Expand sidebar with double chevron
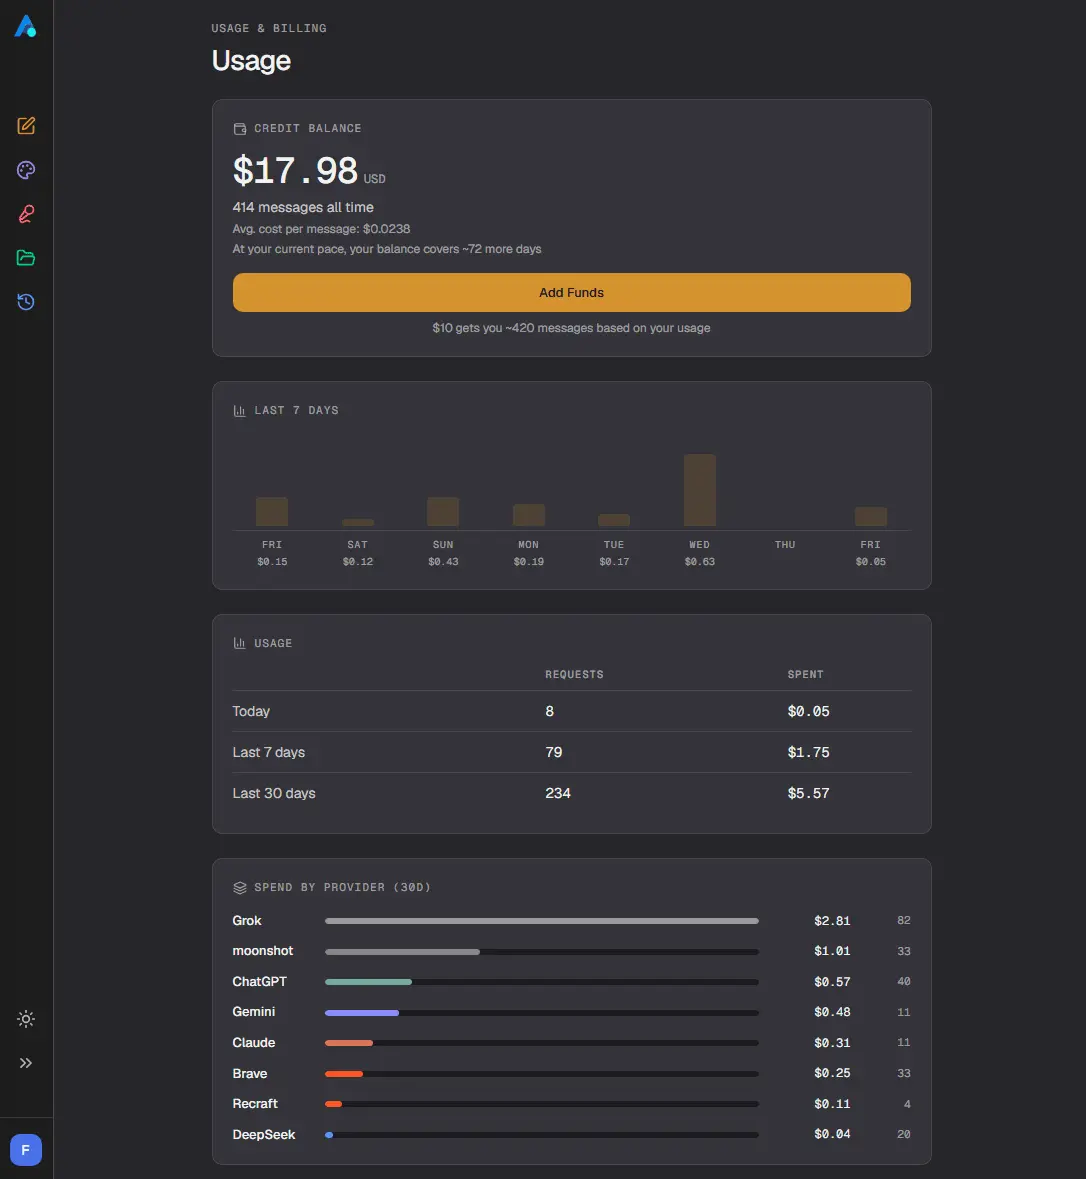Screen dimensions: 1086x1179 (x=26, y=1062)
